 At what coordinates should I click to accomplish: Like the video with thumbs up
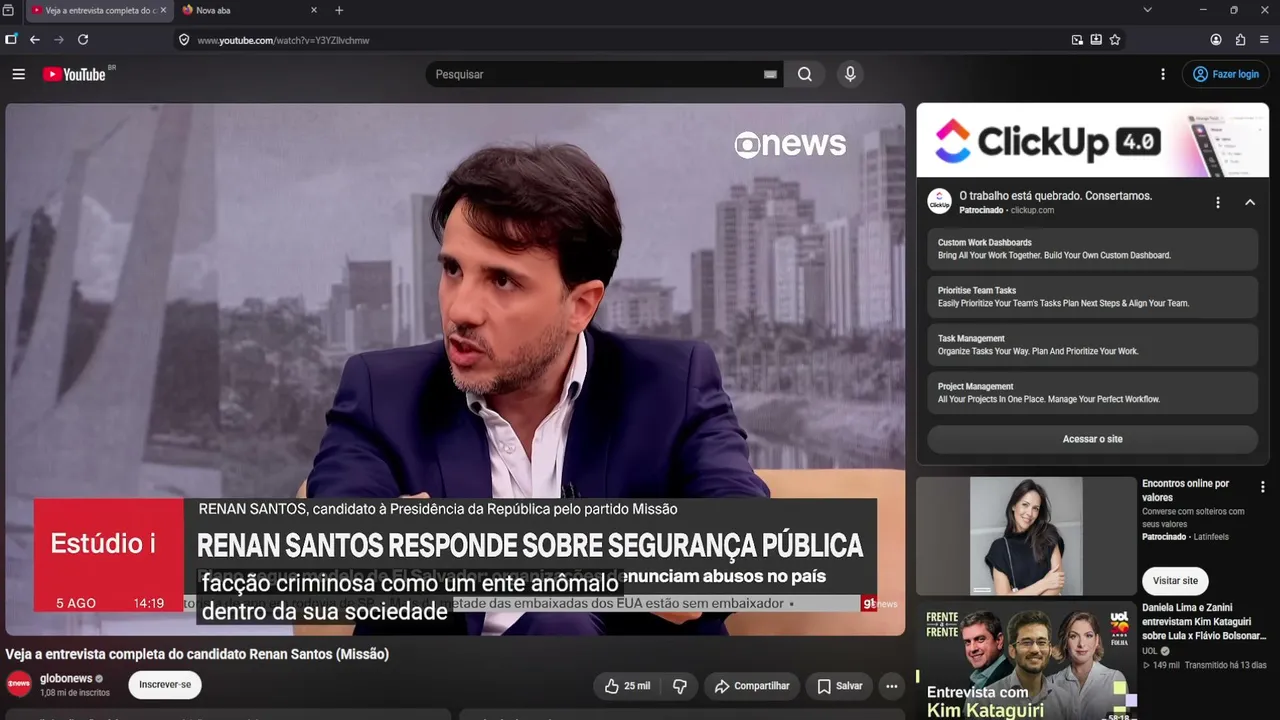(627, 686)
